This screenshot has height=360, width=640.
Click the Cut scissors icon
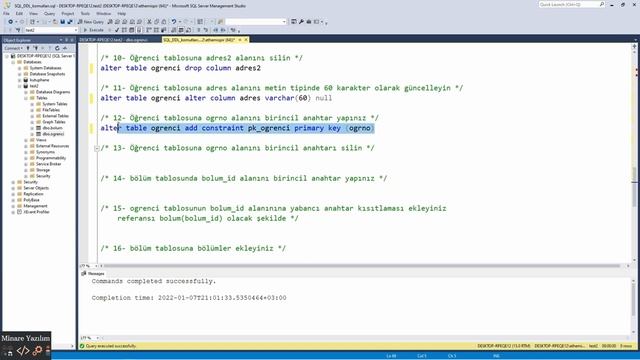(149, 22)
